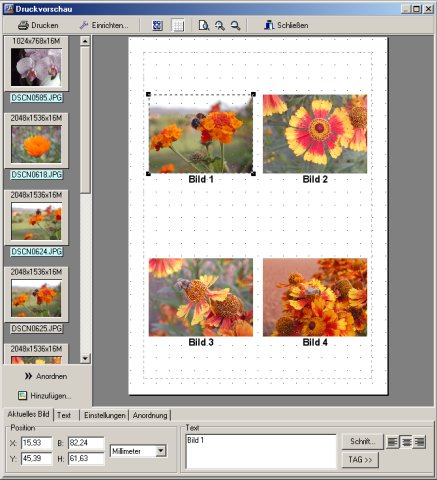Click the Hinzufügen add image icon
Image resolution: width=437 pixels, height=480 pixels.
point(22,395)
